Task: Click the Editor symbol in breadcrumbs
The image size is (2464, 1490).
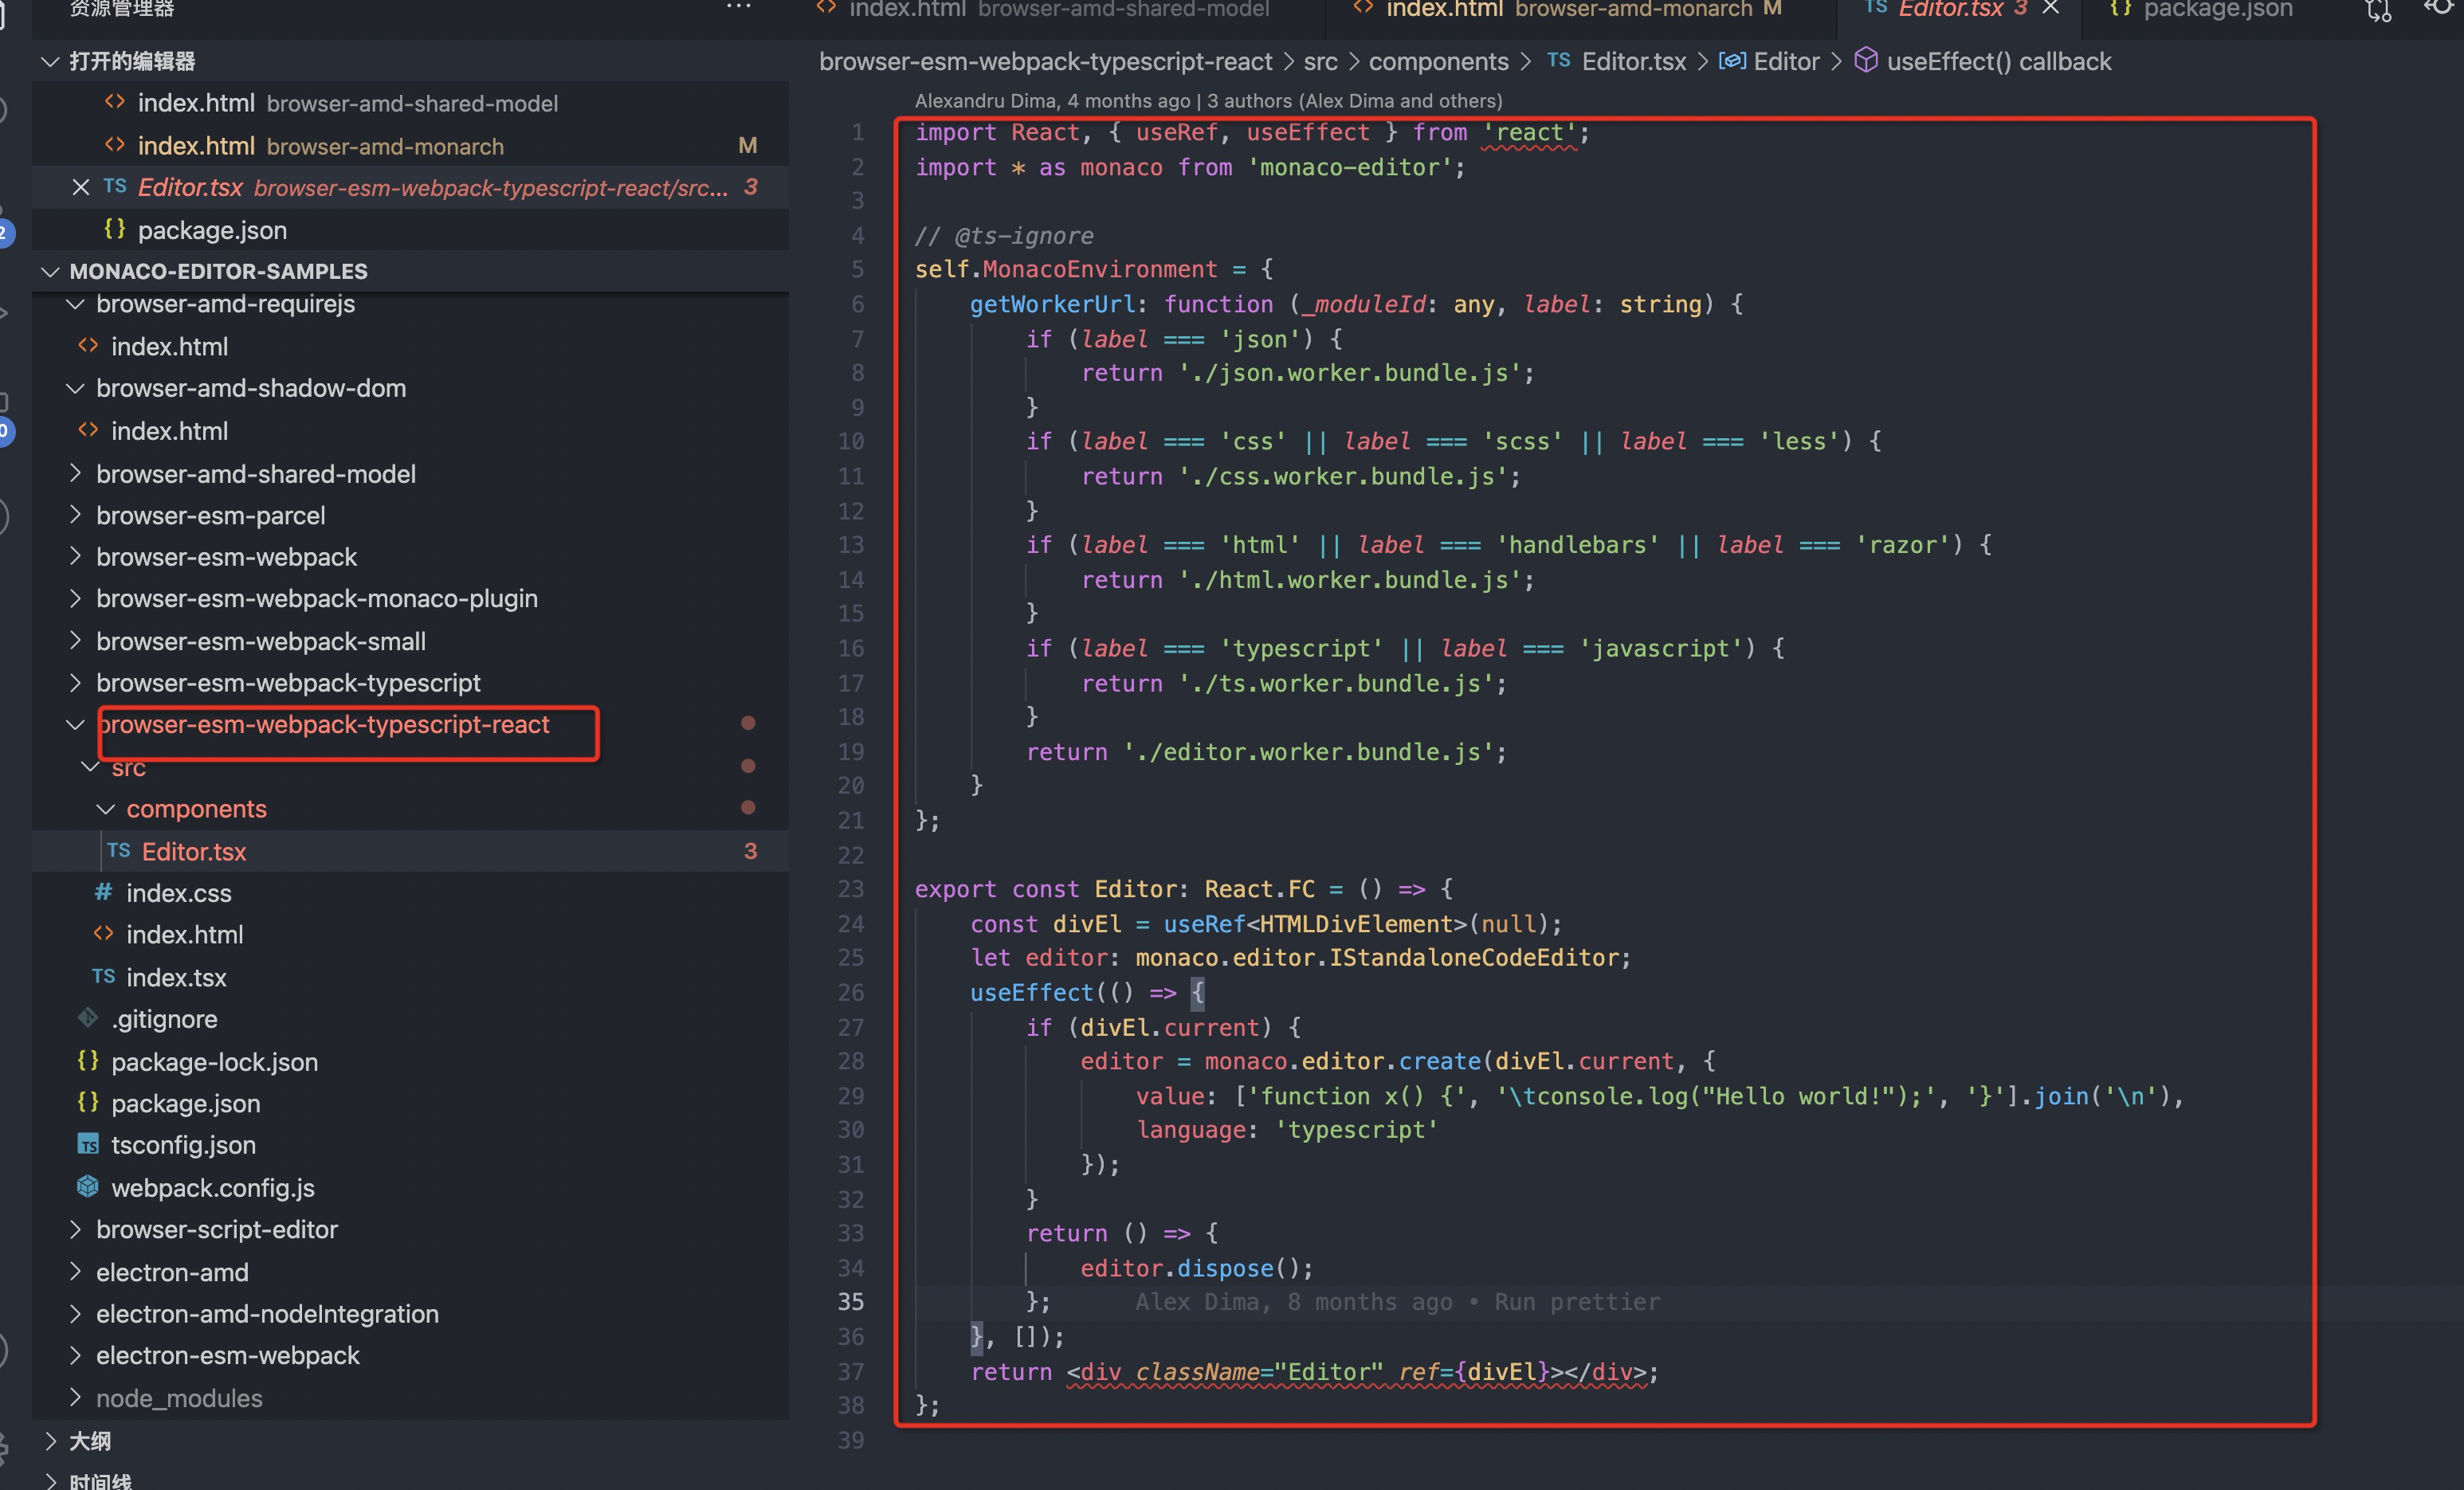Action: pos(1785,62)
